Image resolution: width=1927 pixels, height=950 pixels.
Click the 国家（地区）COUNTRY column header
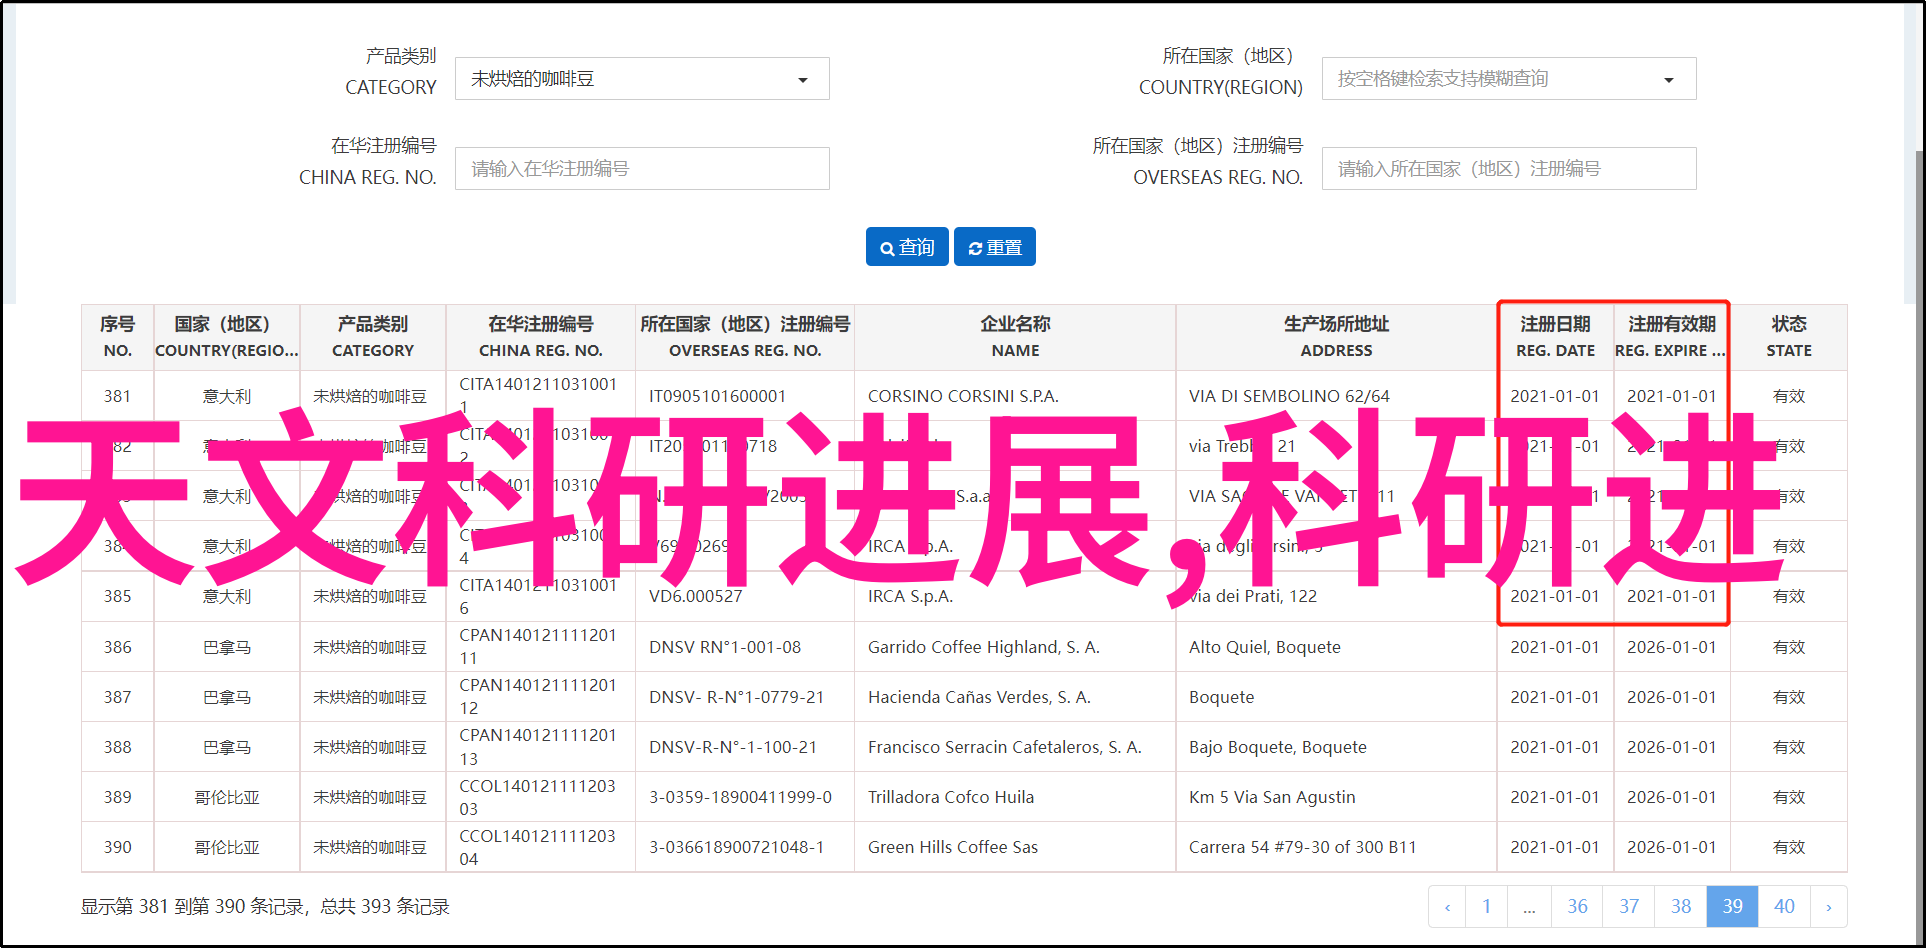pos(227,337)
